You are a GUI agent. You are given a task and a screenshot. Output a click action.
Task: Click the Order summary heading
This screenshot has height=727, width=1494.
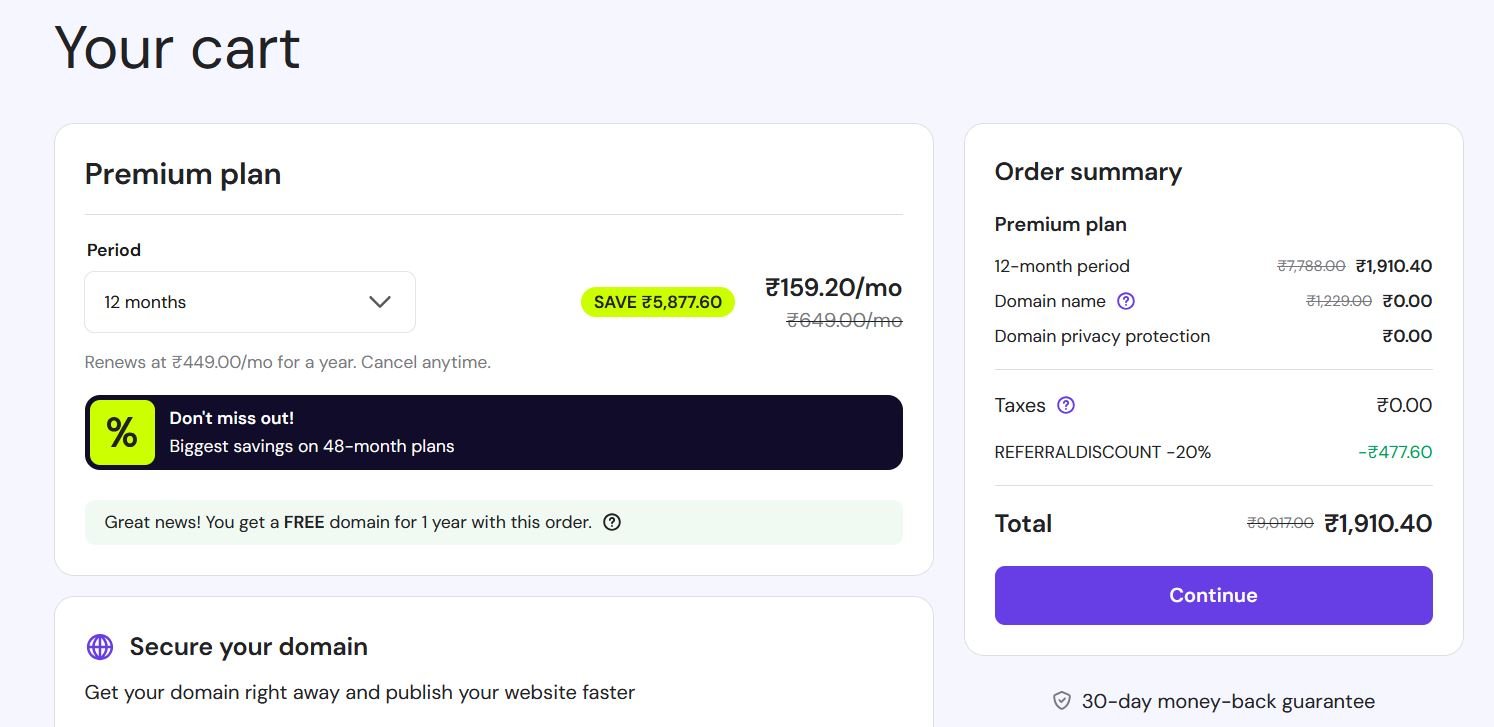click(x=1088, y=172)
